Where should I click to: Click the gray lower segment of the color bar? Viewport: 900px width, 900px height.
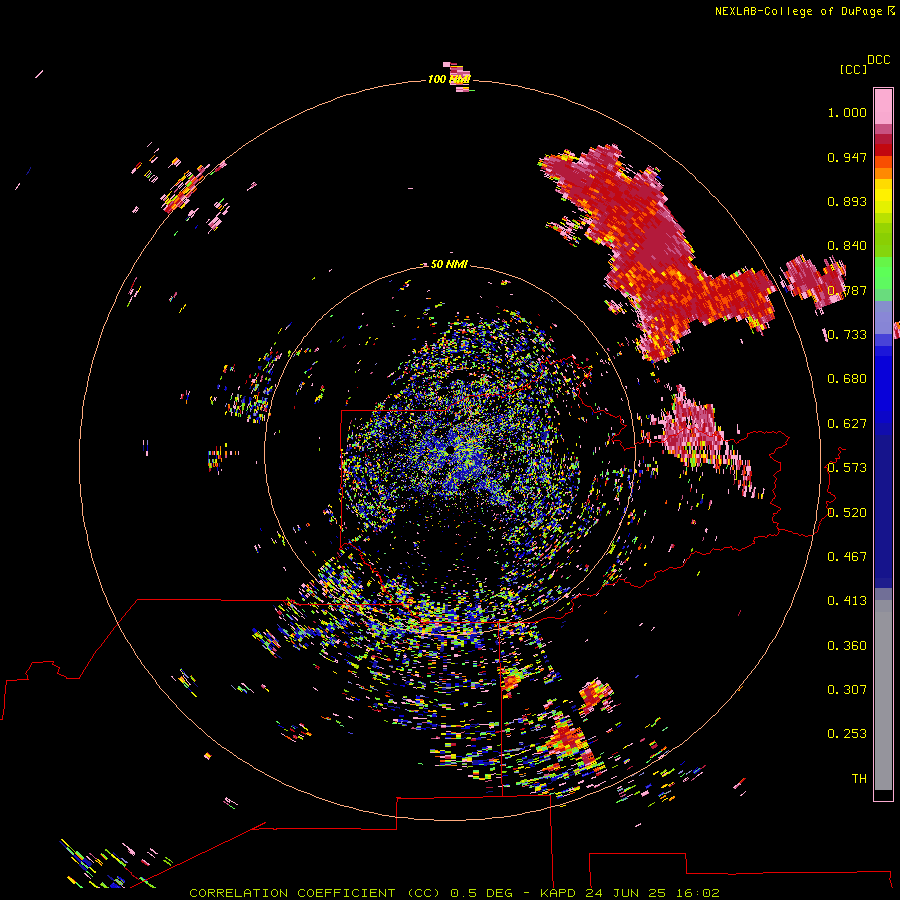(x=883, y=695)
